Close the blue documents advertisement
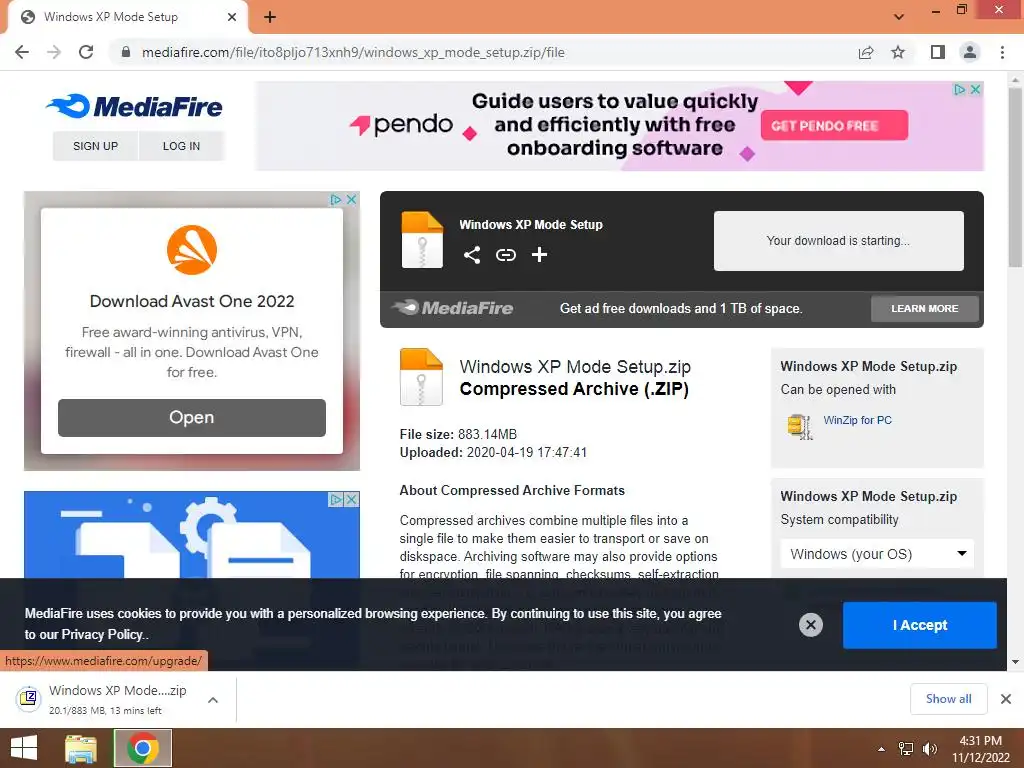The height and width of the screenshot is (768, 1024). [351, 500]
